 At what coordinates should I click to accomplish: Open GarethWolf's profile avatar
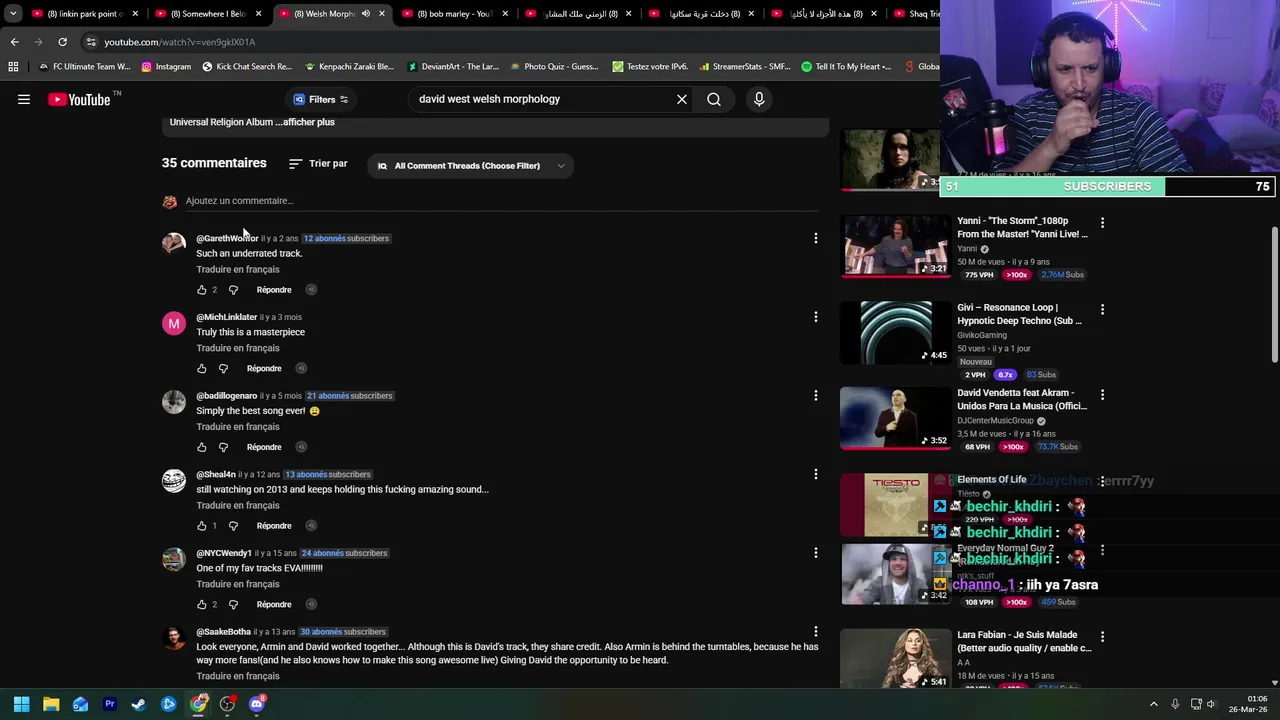[x=174, y=243]
